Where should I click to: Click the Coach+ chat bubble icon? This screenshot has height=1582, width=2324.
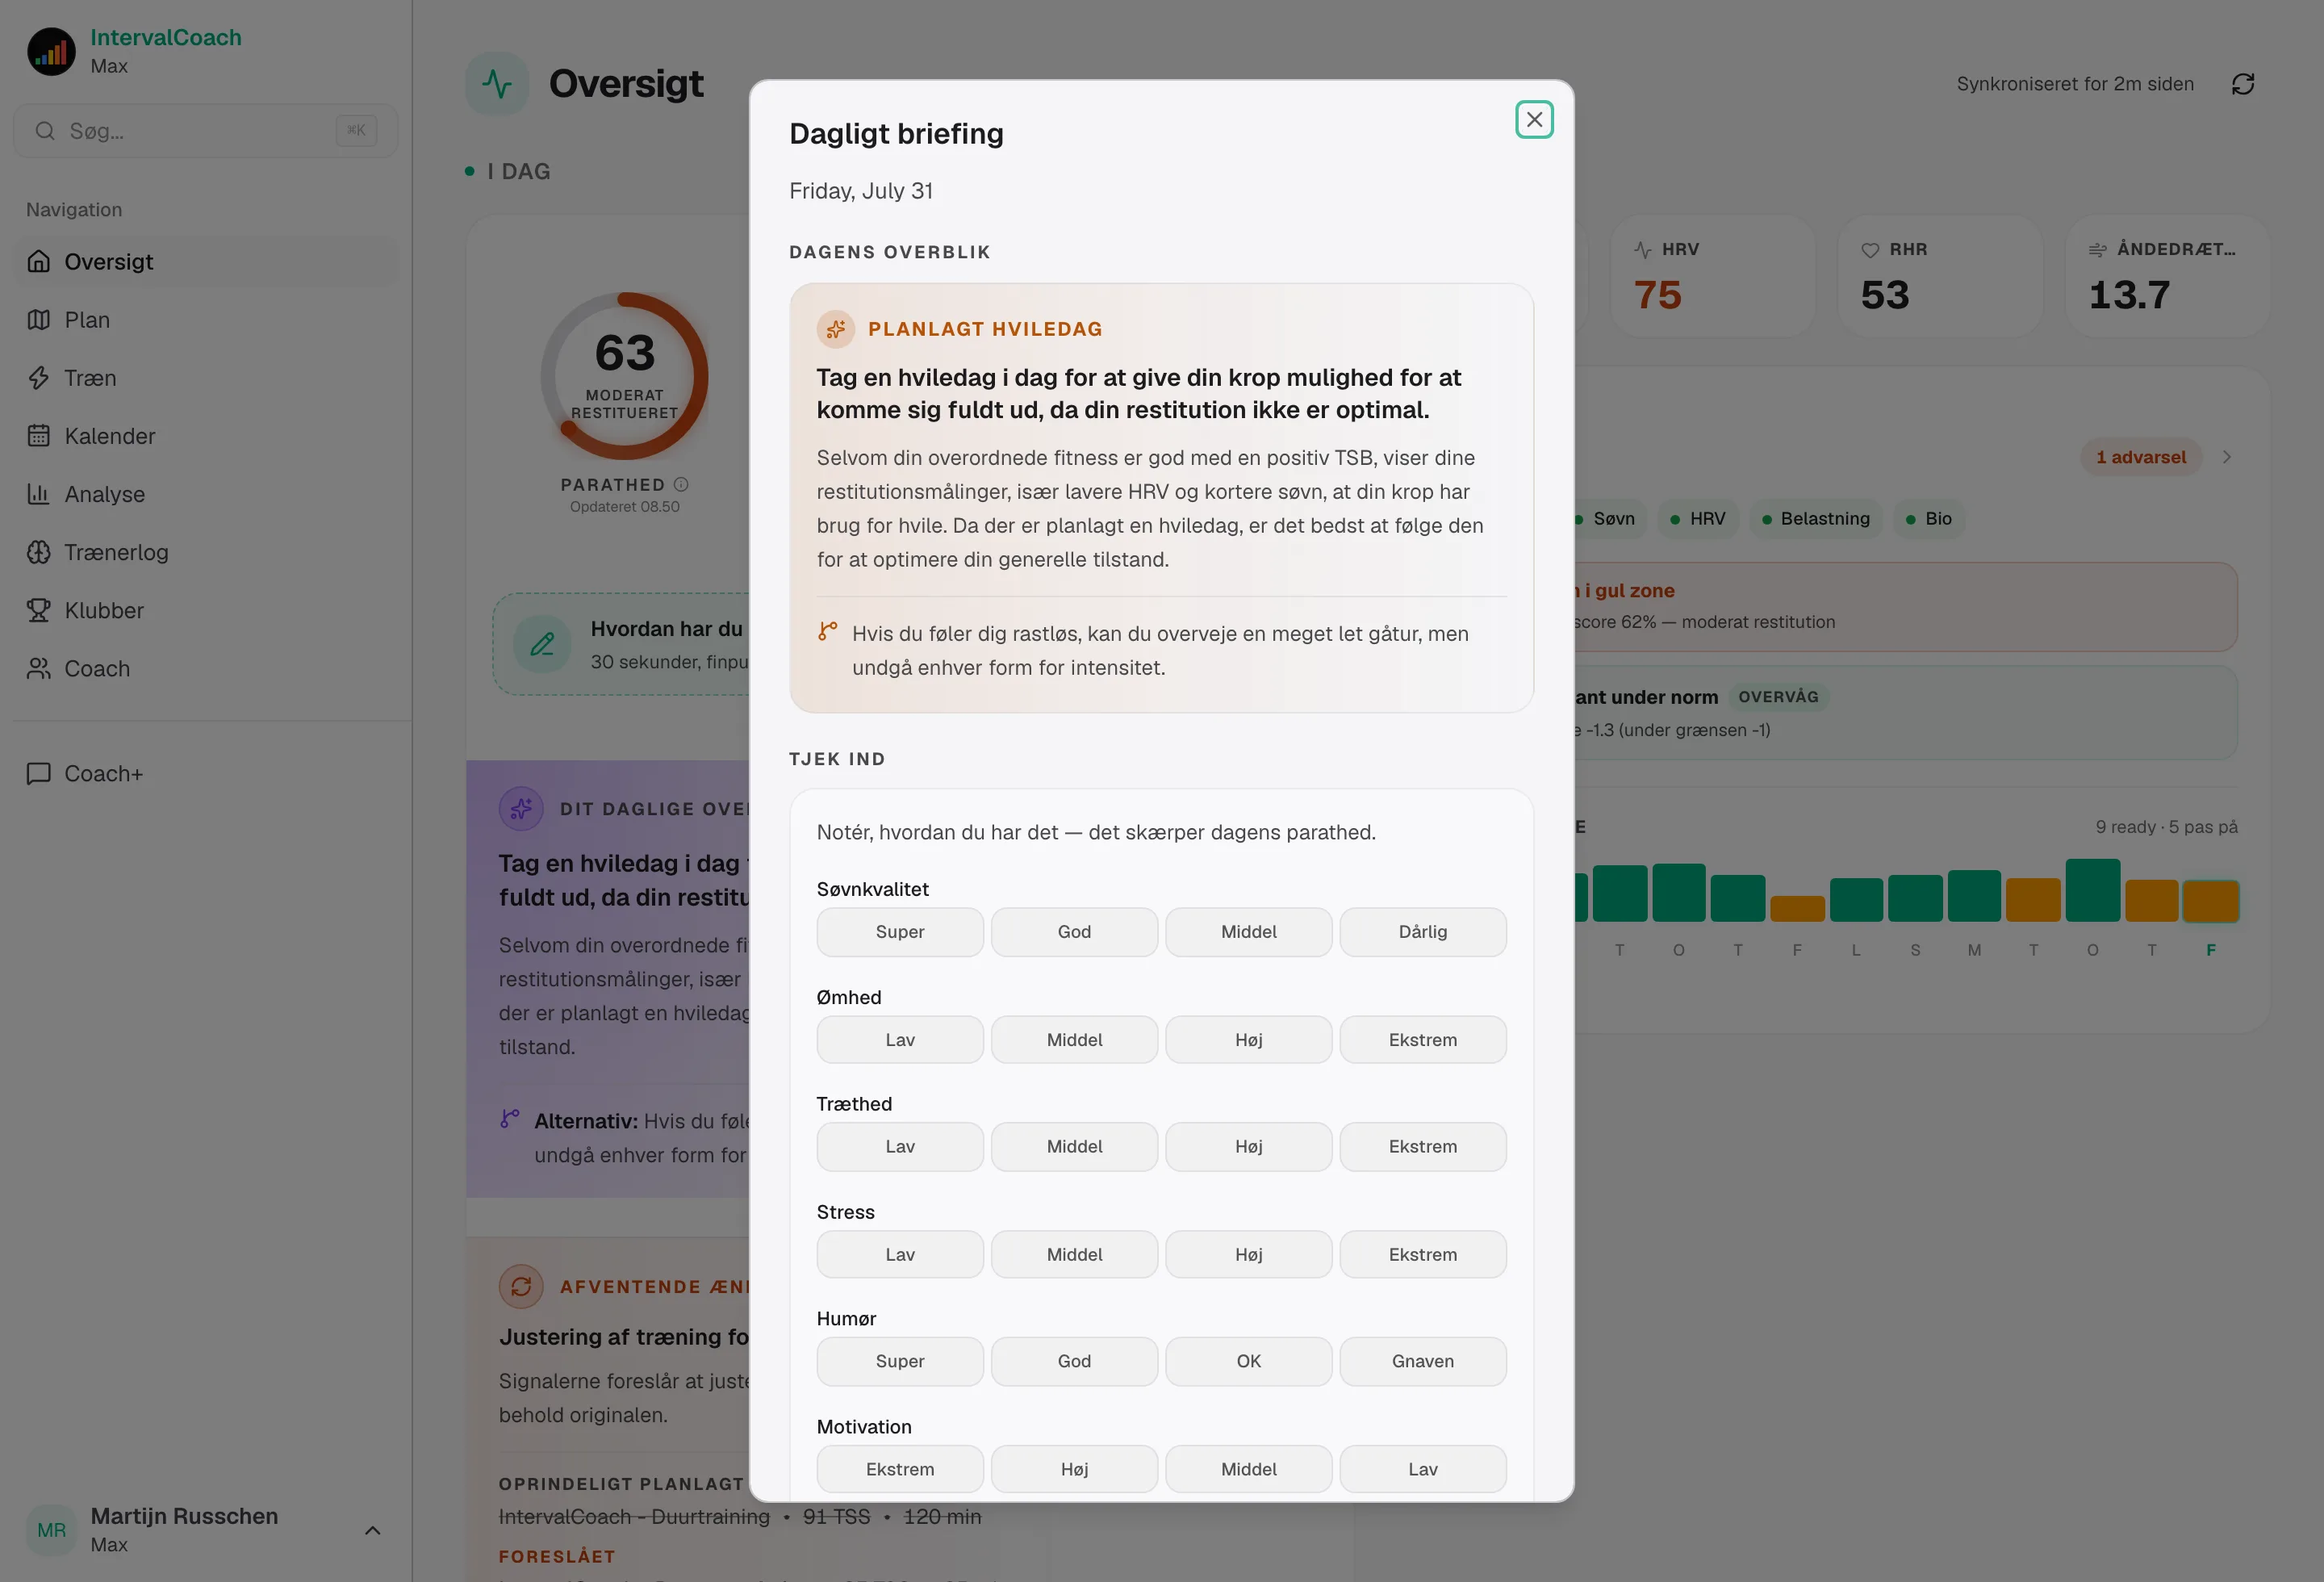click(39, 774)
